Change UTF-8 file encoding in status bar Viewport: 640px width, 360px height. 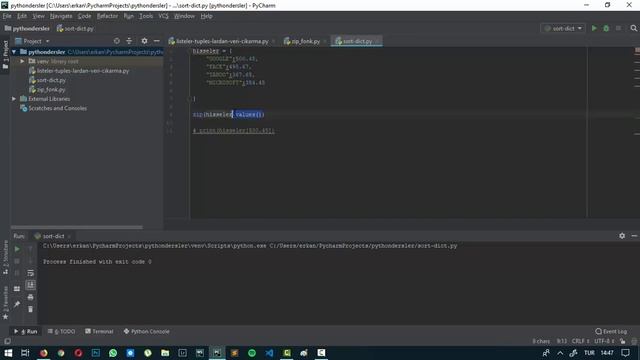click(x=604, y=341)
